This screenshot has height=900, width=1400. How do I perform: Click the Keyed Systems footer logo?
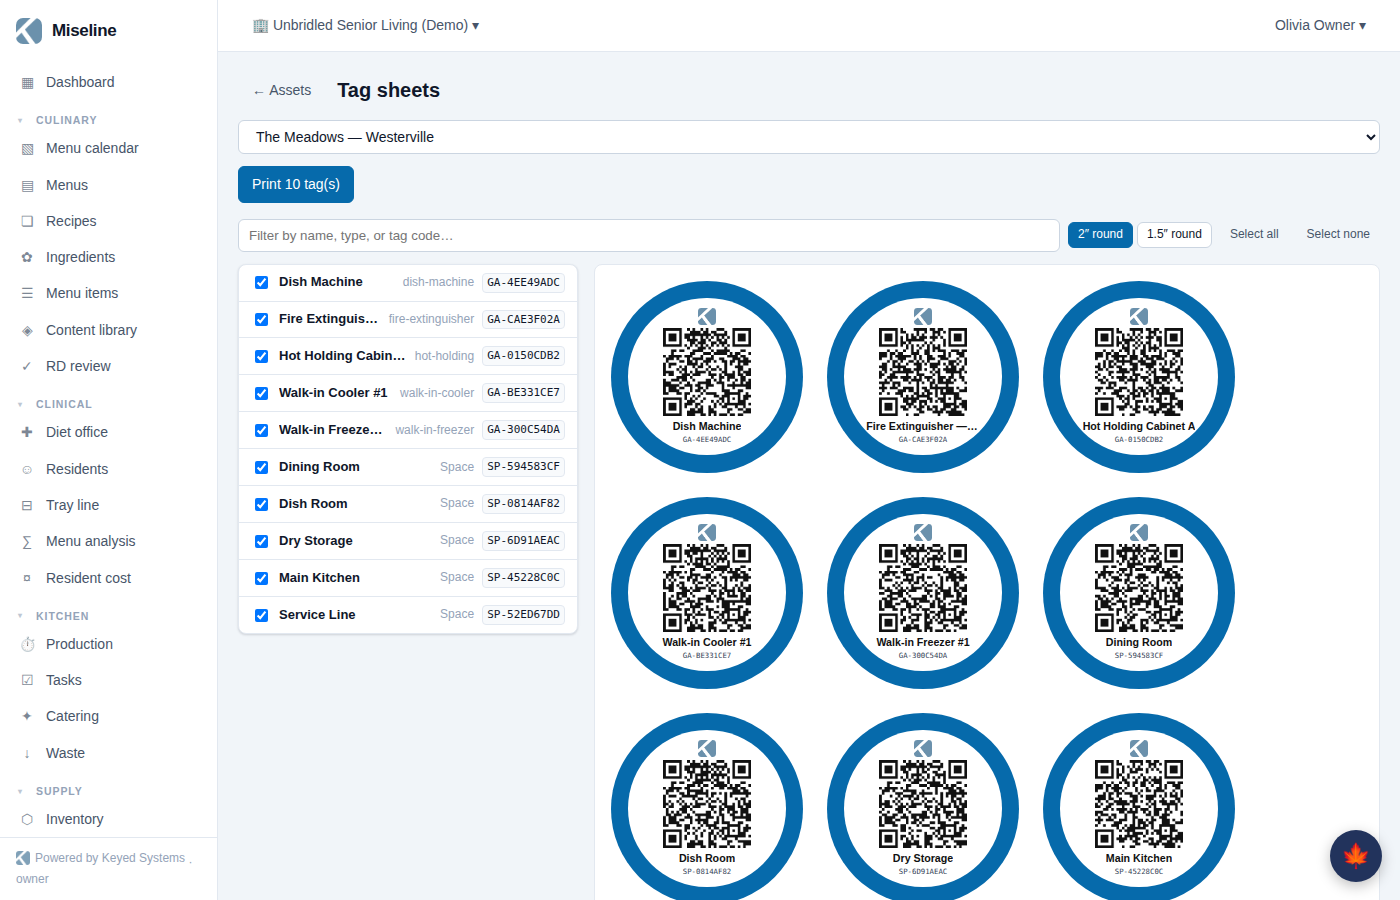coord(23,858)
